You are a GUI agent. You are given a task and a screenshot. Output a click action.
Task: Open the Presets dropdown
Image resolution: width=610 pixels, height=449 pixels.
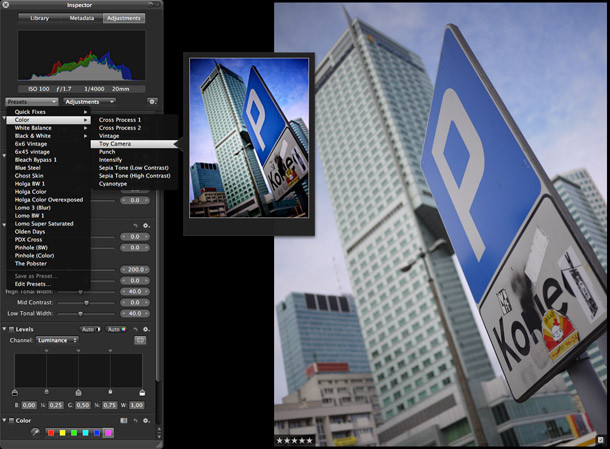(x=32, y=102)
